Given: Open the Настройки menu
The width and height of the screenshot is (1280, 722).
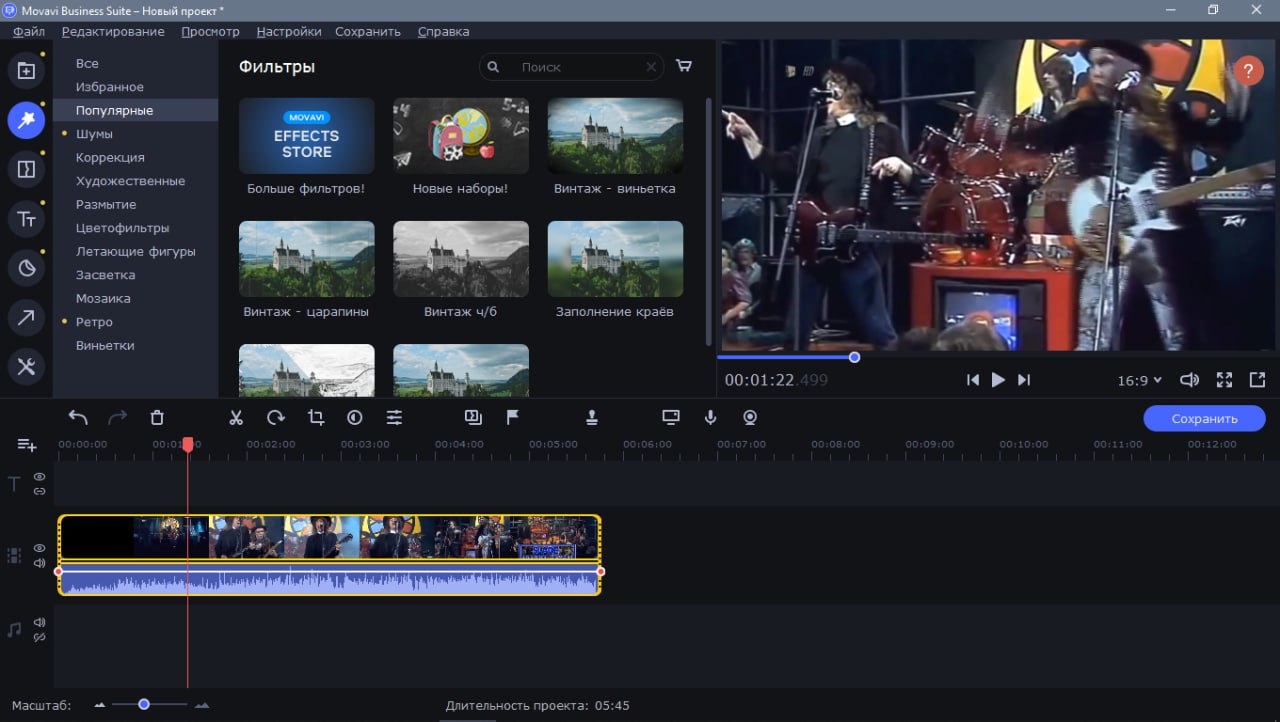Looking at the screenshot, I should [x=289, y=31].
